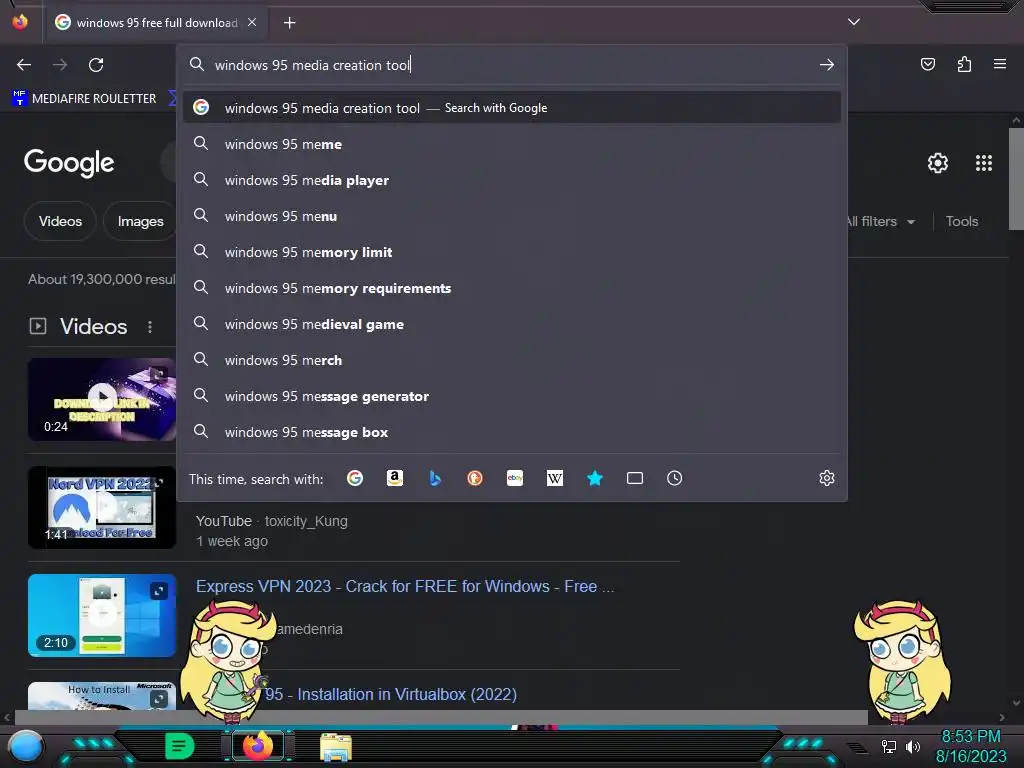Select suggestion 'windows 95 medieval game'
This screenshot has width=1024, height=768.
(511, 324)
